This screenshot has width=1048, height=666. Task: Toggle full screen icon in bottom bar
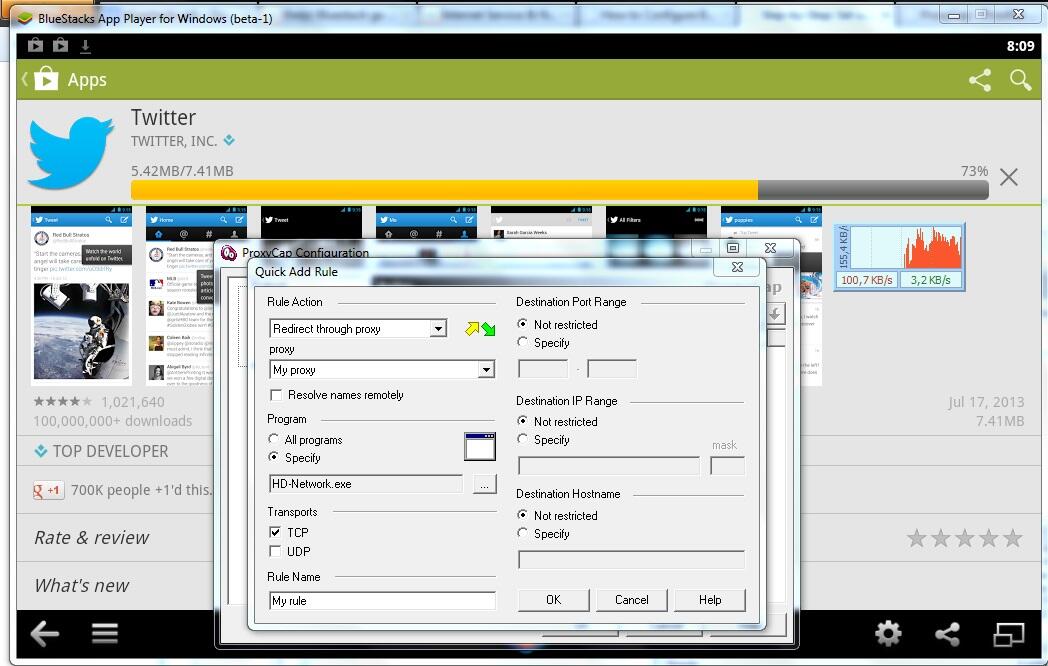click(x=1009, y=634)
